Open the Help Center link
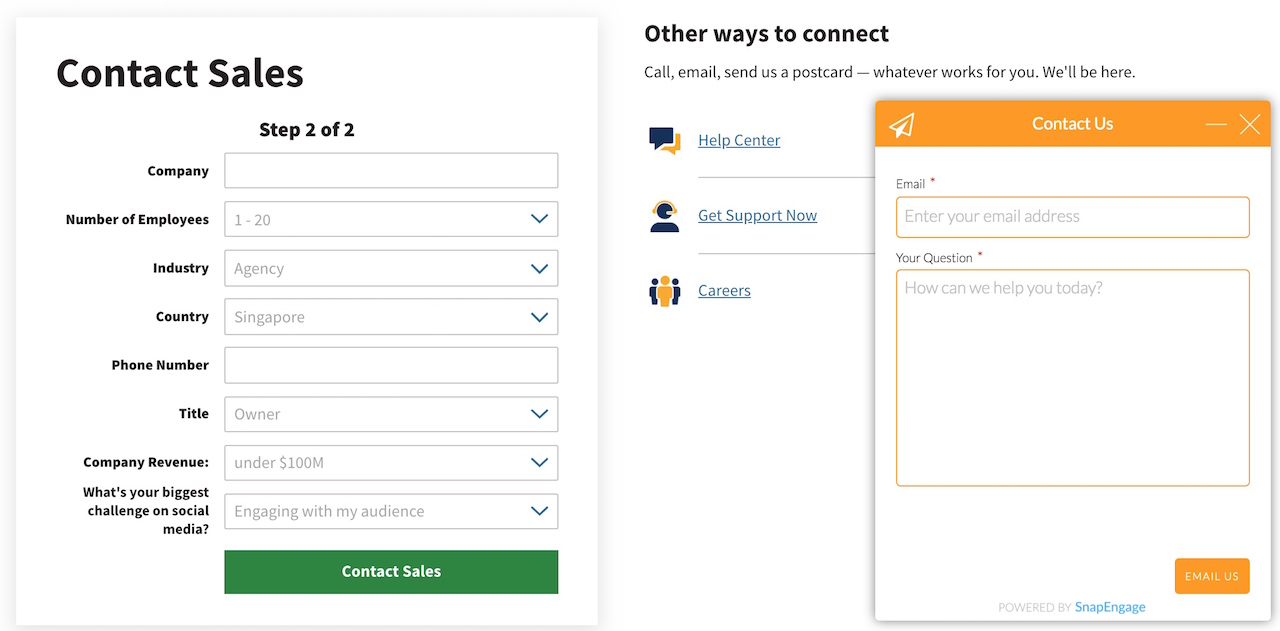This screenshot has height=631, width=1280. point(739,141)
